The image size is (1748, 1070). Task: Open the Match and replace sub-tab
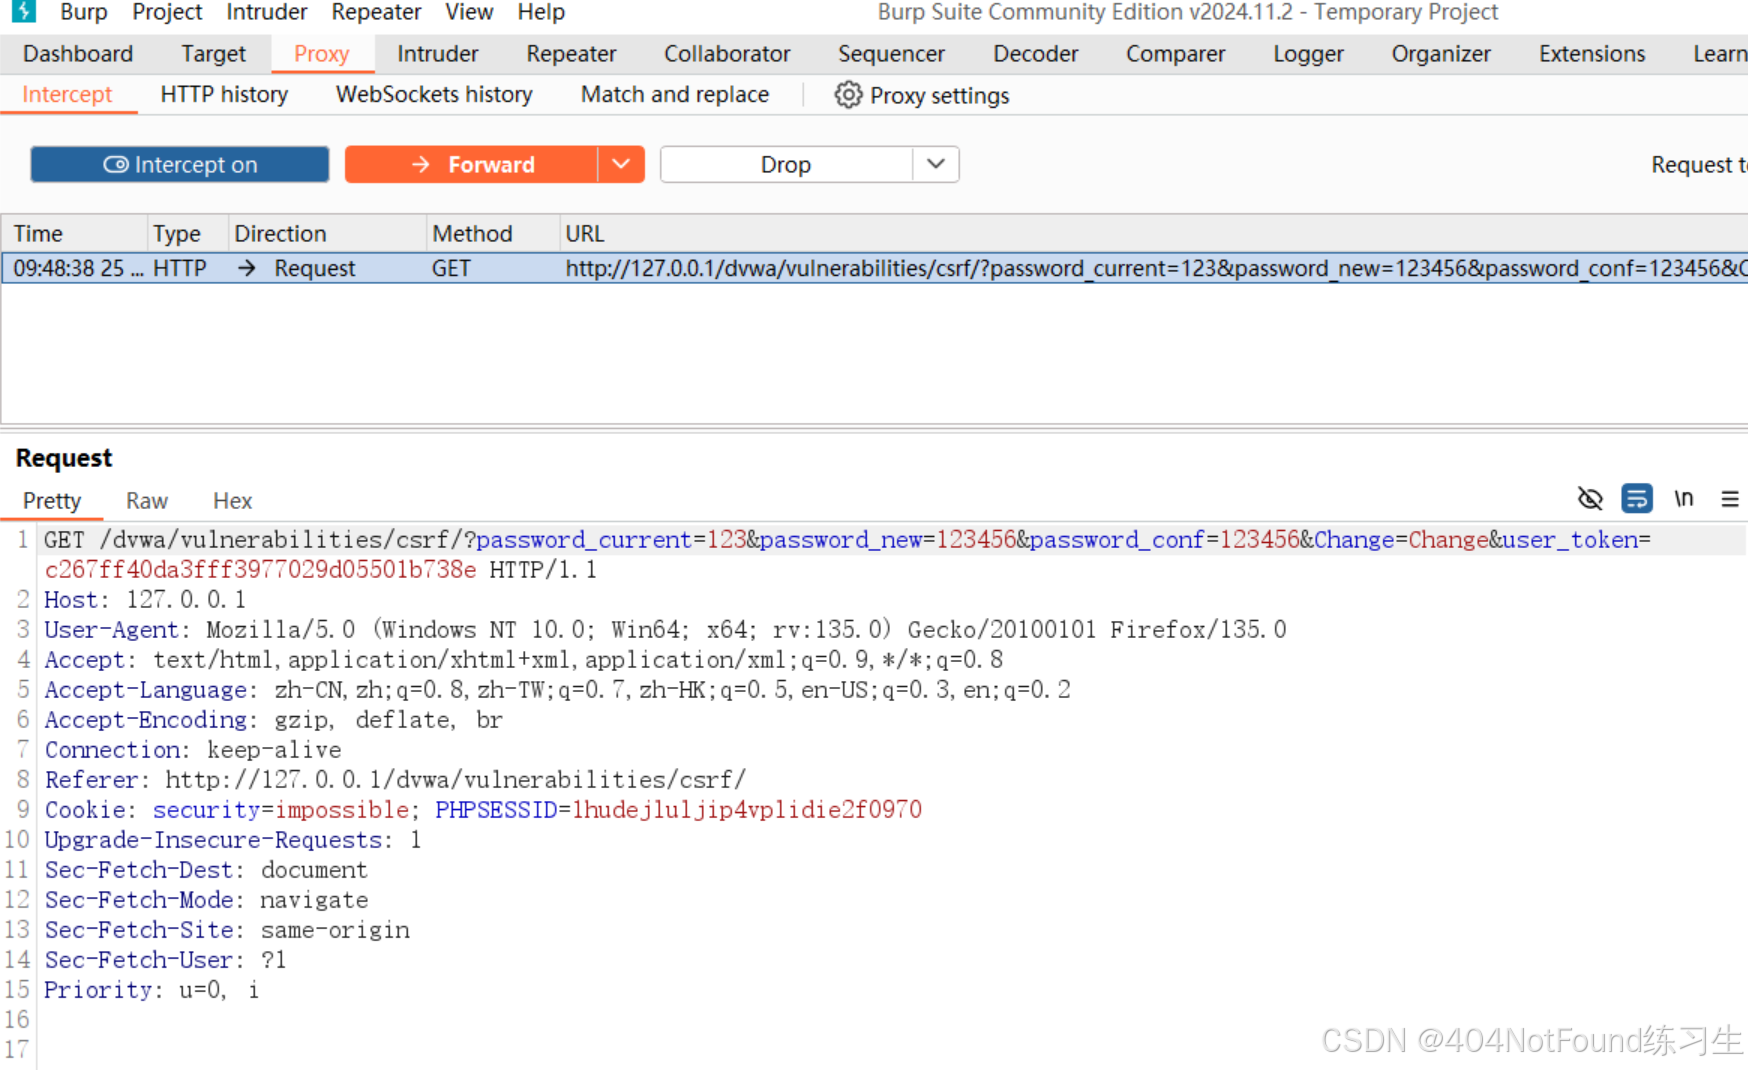click(x=675, y=95)
